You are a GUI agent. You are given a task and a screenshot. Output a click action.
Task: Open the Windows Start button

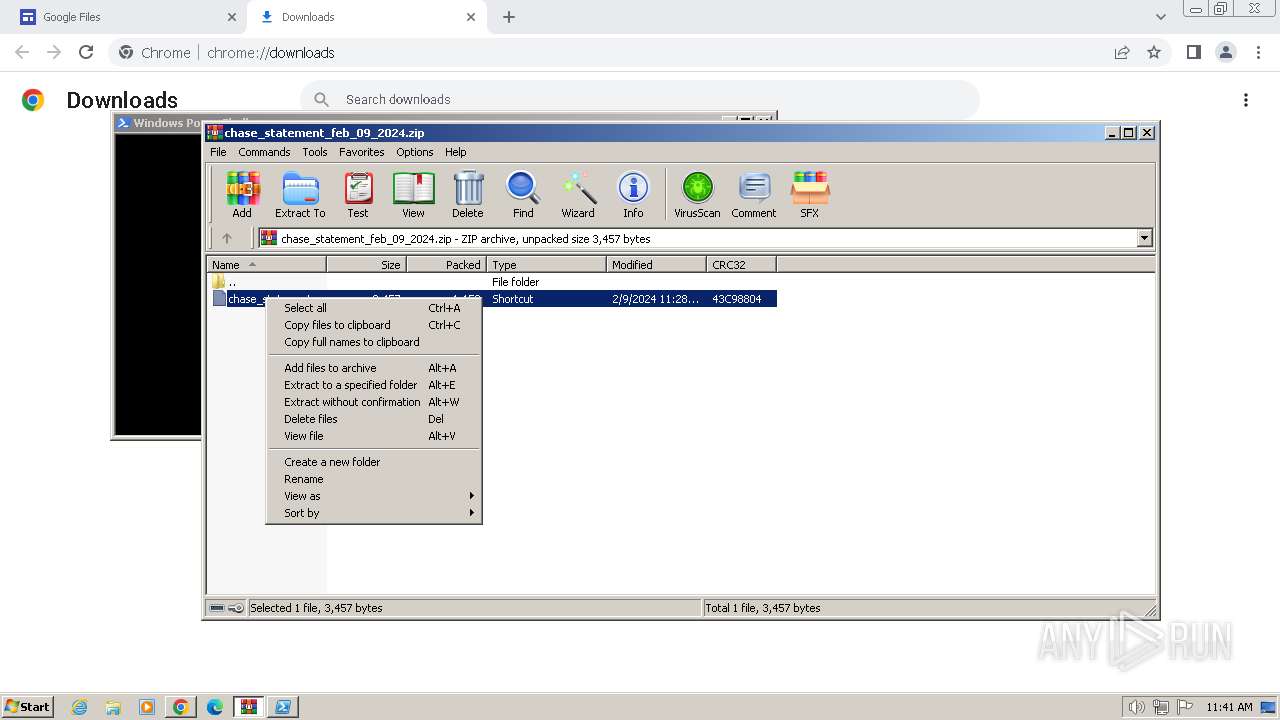(27, 706)
